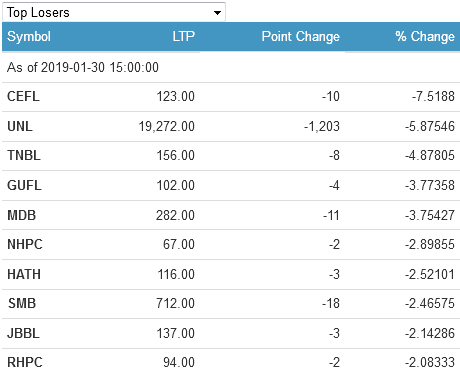Open the MDB symbol entry
The width and height of the screenshot is (460, 373).
tap(22, 215)
